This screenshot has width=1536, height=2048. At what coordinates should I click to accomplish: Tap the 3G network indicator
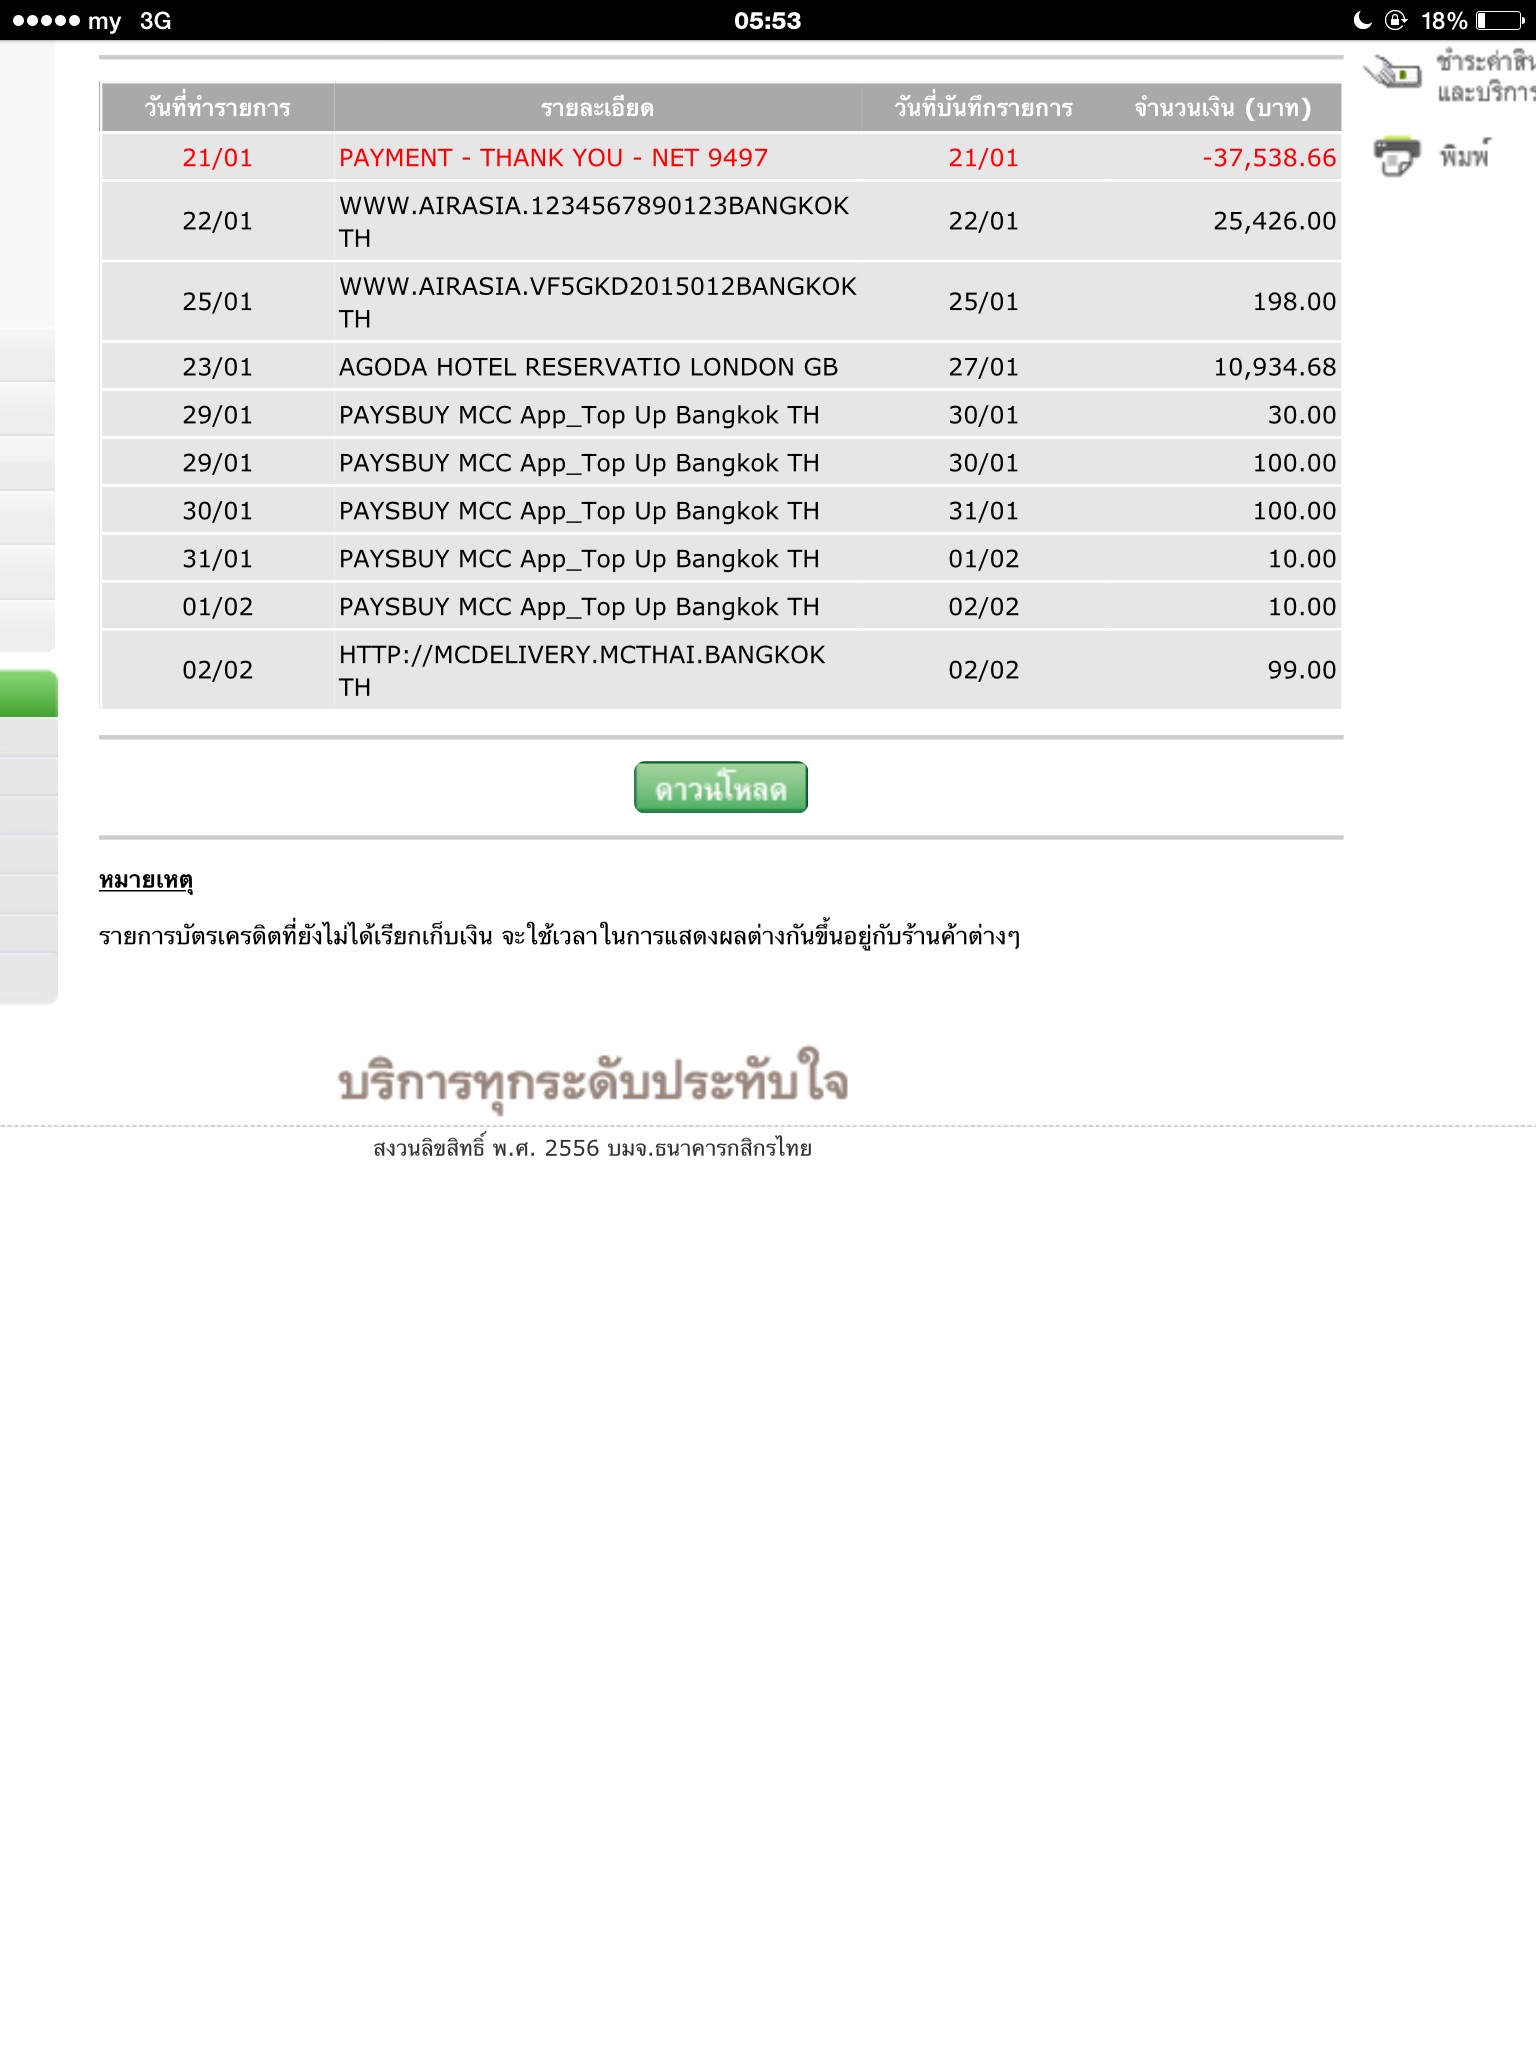pos(155,20)
